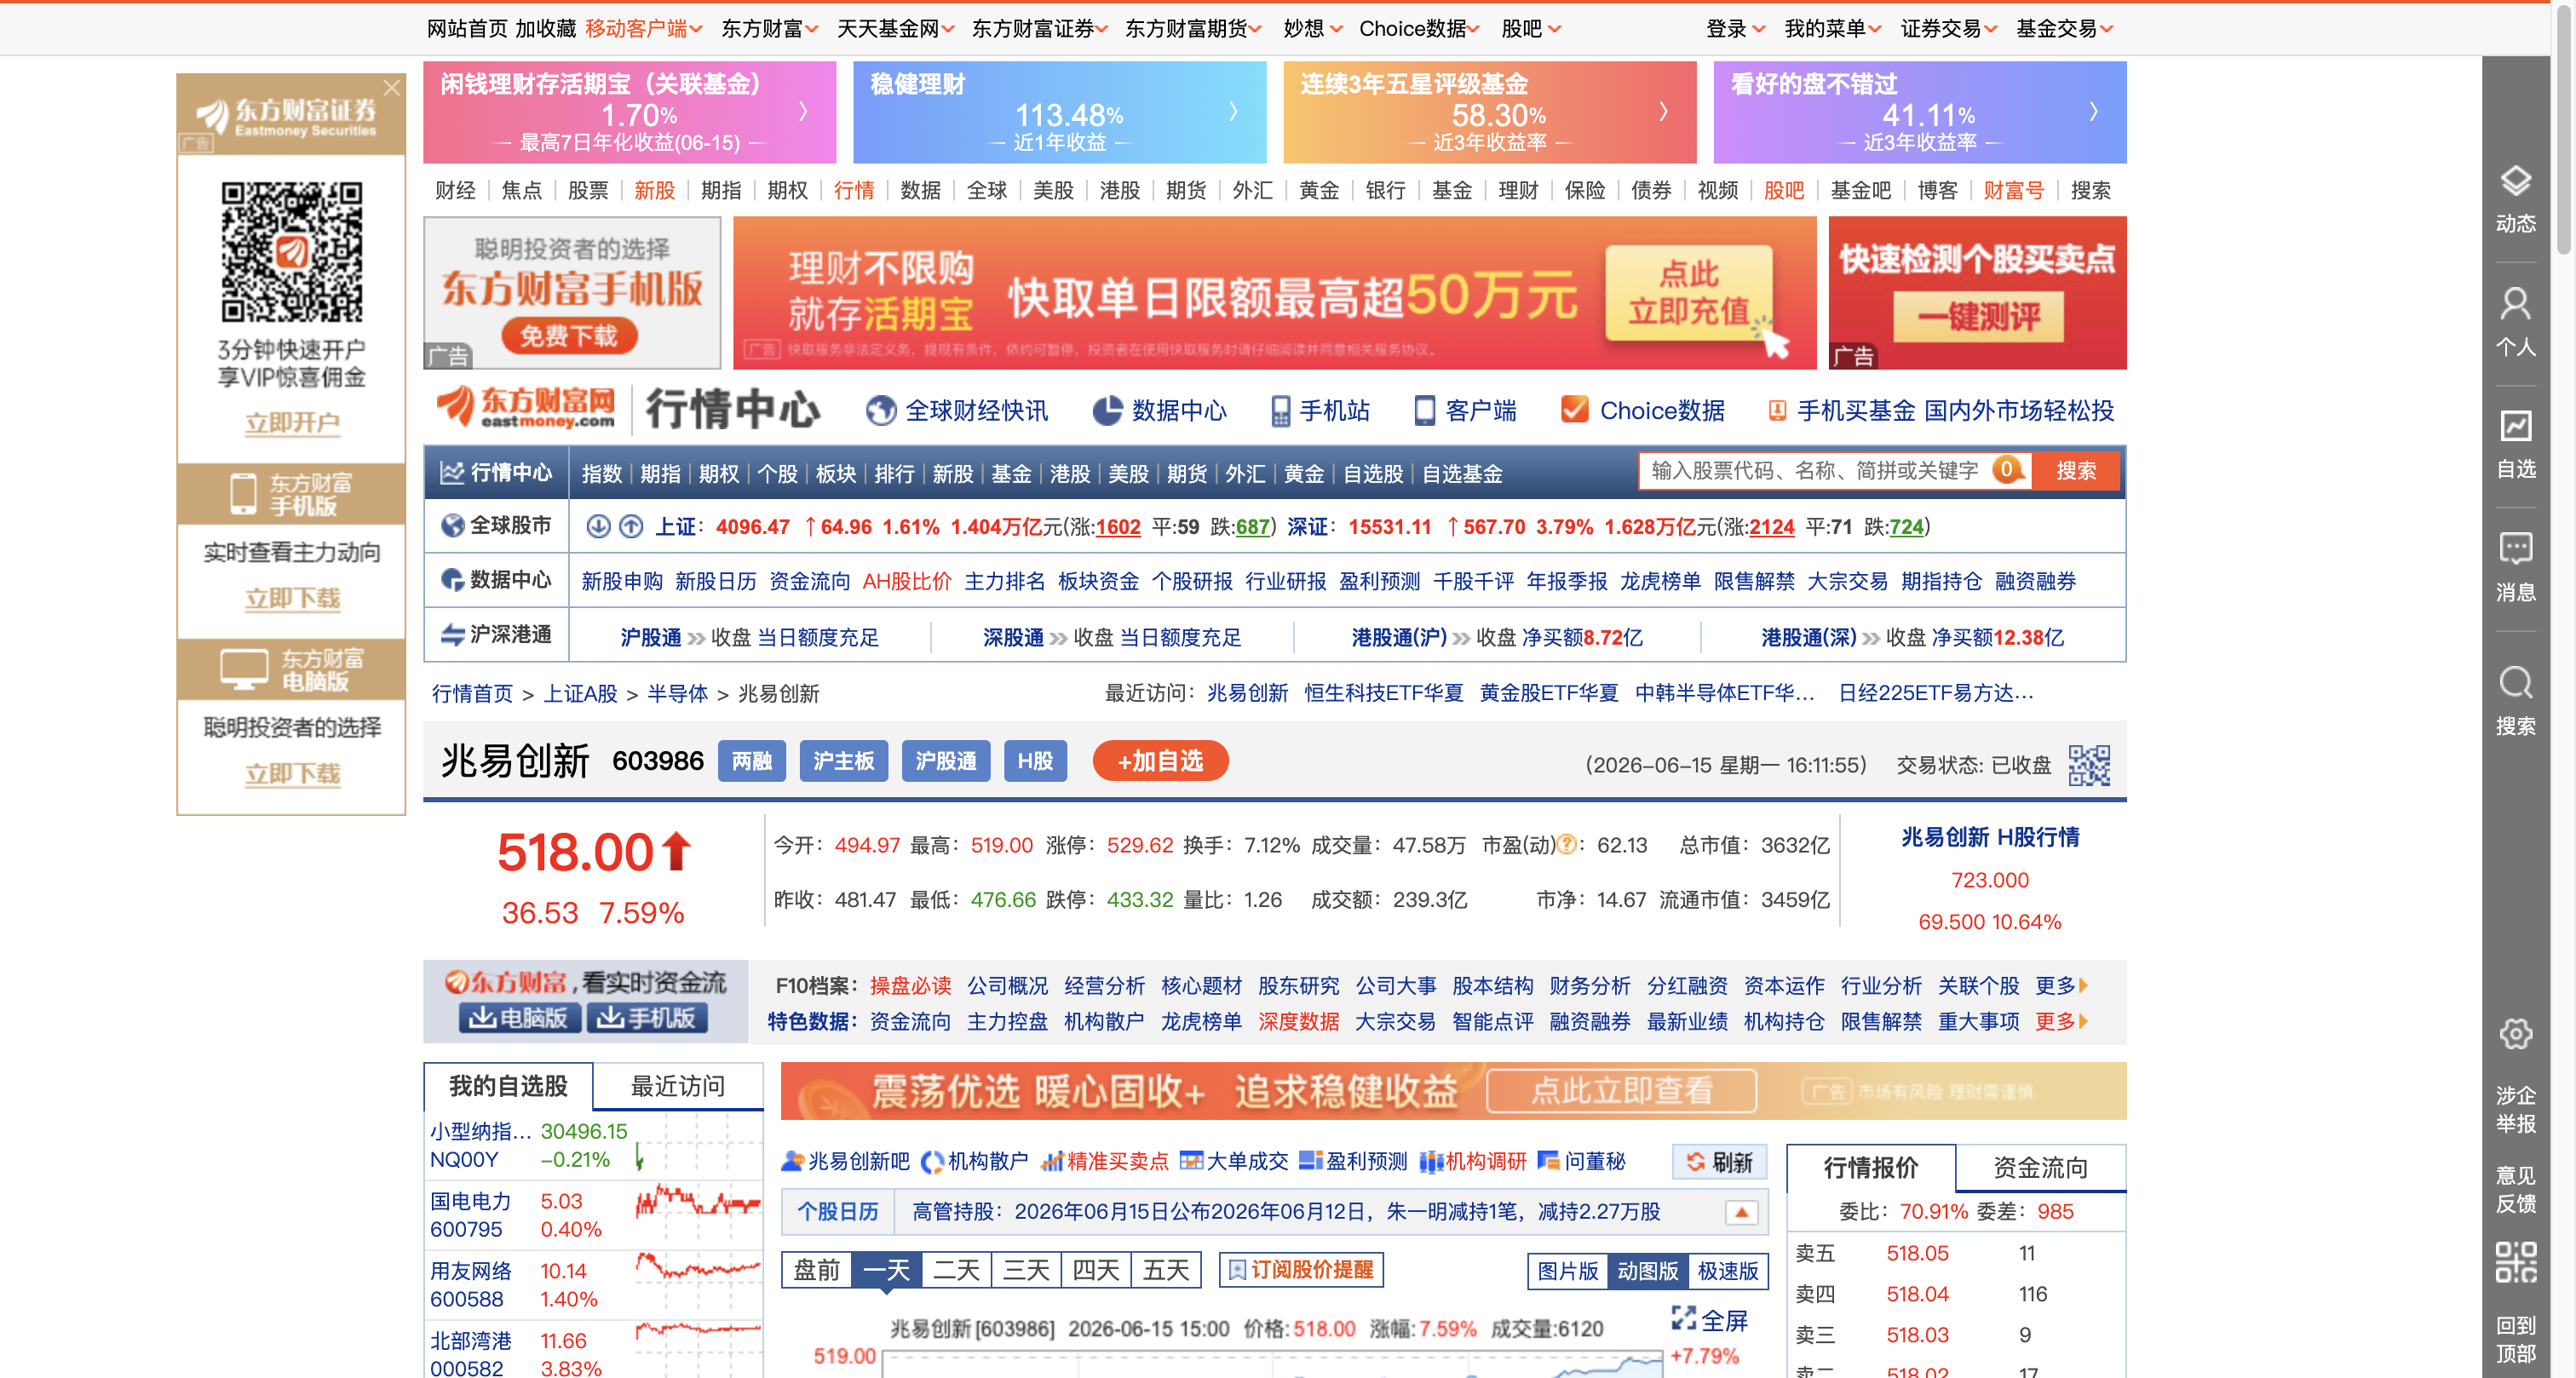Close the 东方财富证券 floating ad panel
The width and height of the screenshot is (2576, 1378).
[392, 88]
